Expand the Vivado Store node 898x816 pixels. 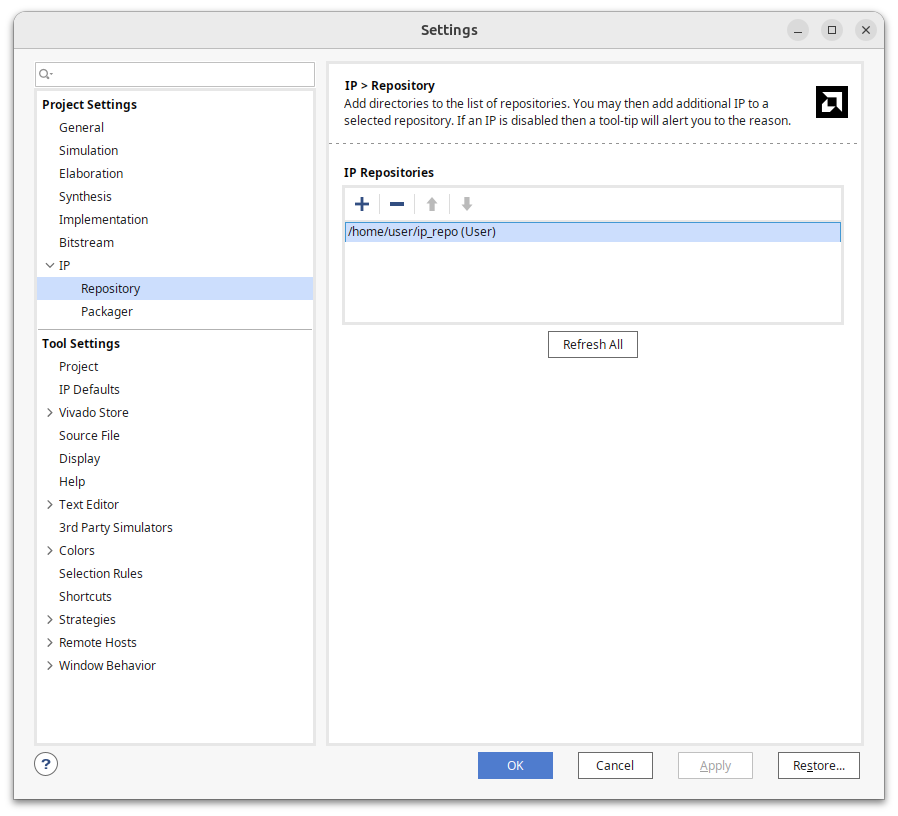point(50,412)
